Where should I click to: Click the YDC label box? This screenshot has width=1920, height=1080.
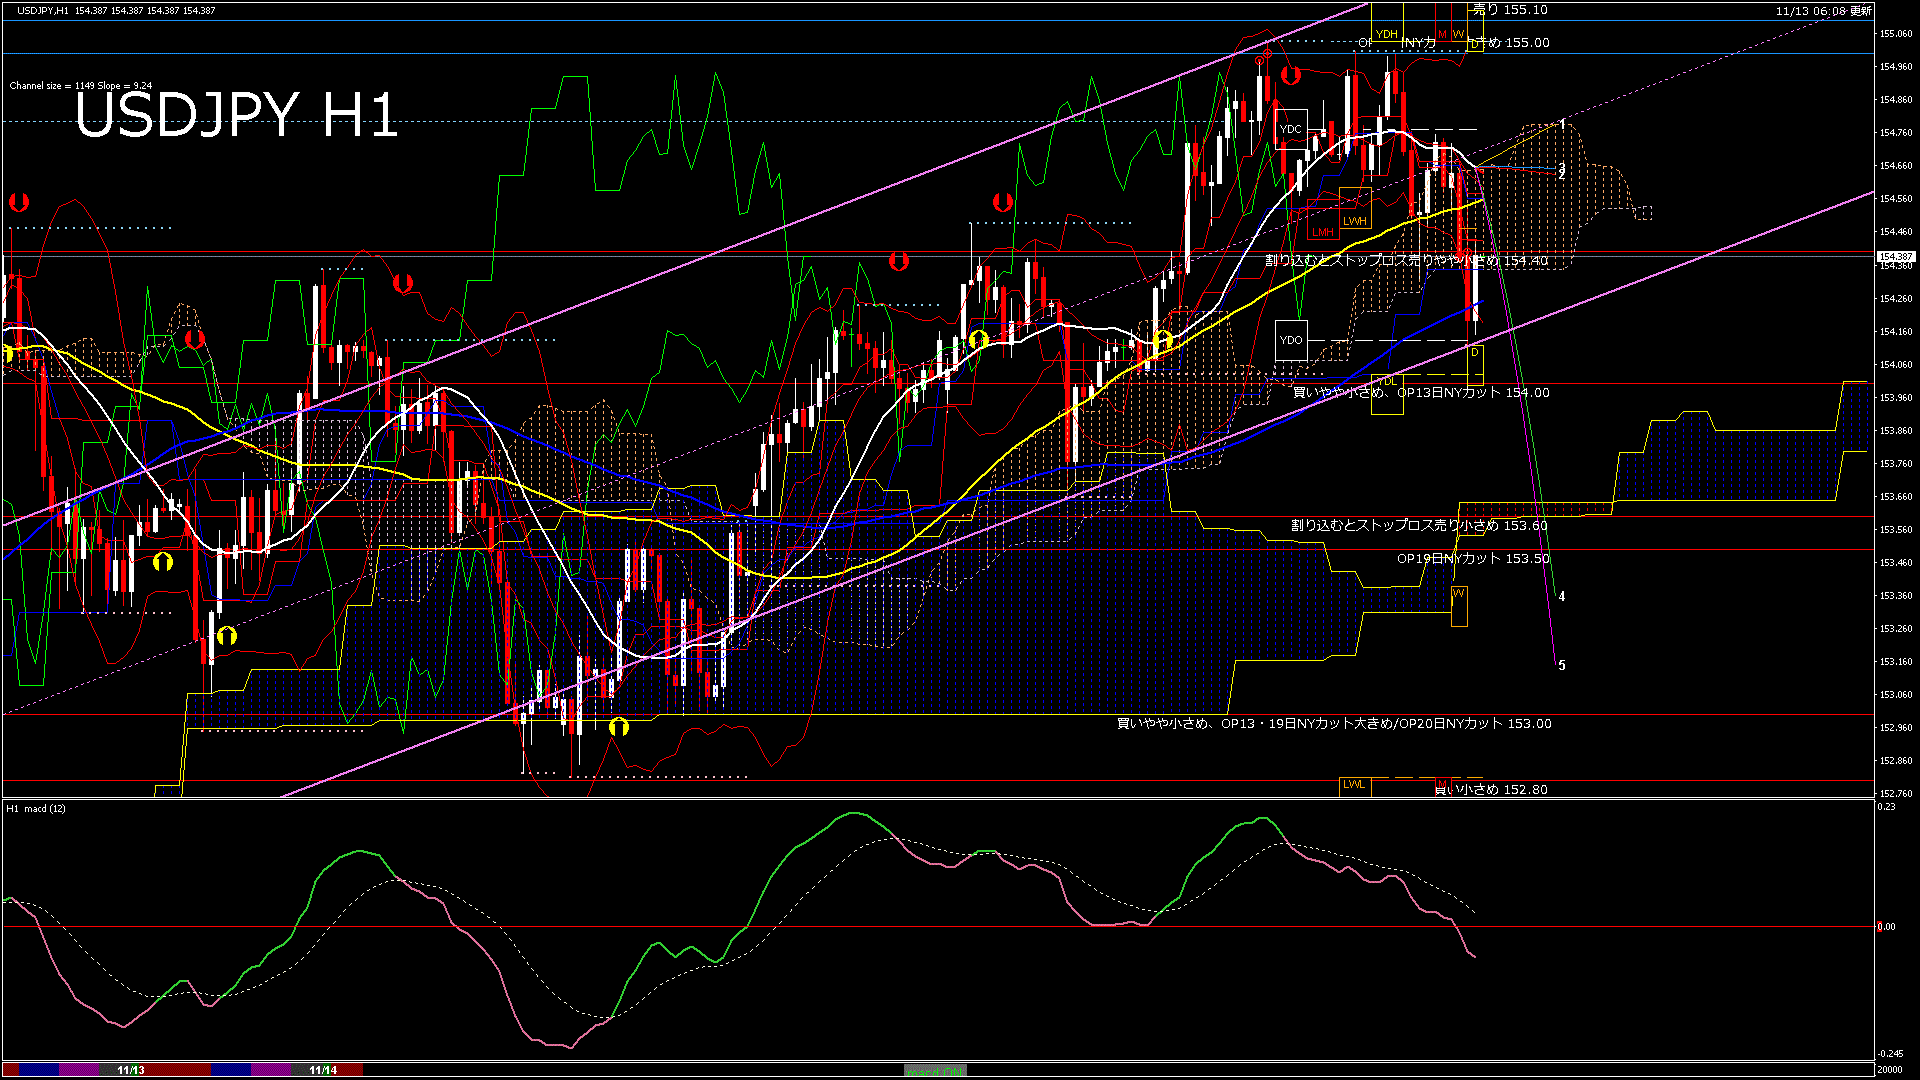(1291, 129)
